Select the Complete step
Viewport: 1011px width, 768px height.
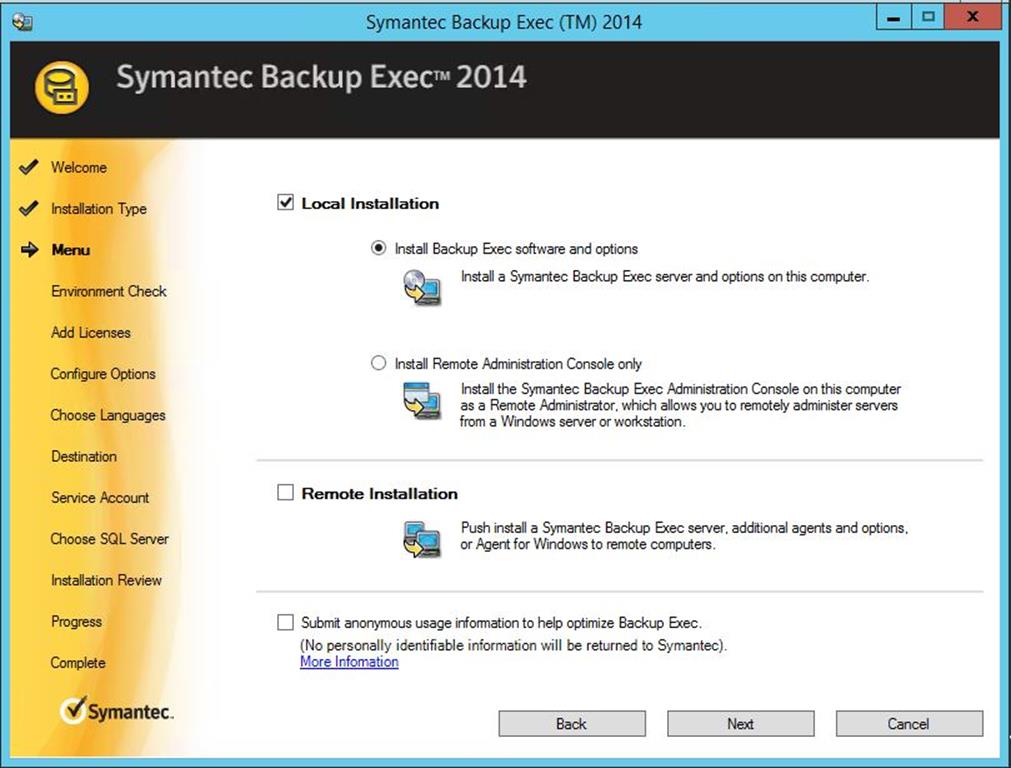78,662
